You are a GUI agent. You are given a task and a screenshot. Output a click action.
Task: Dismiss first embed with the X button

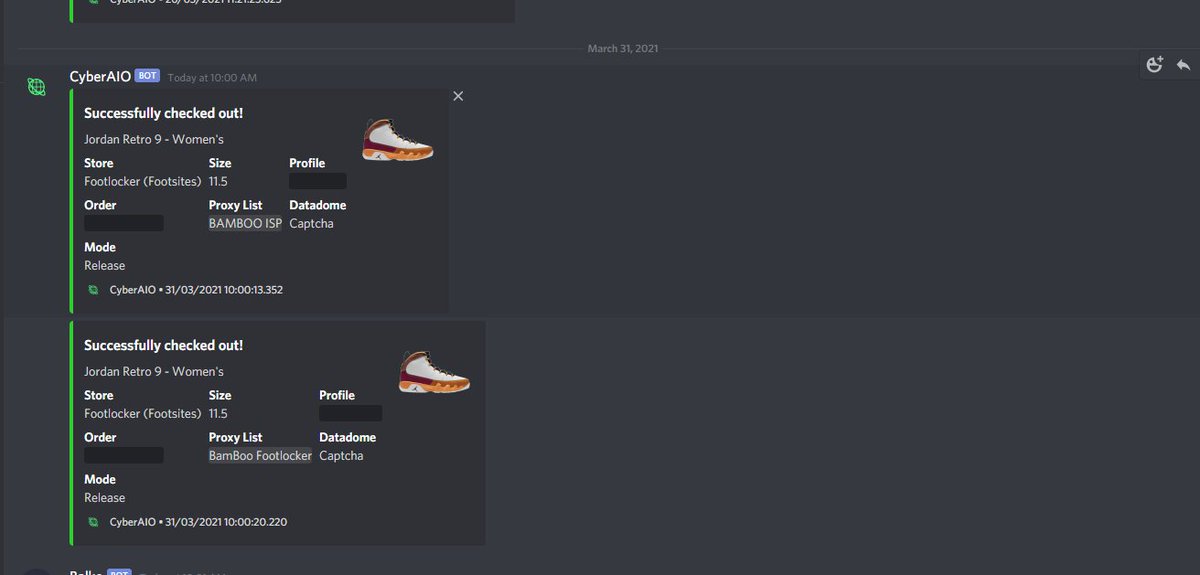tap(458, 96)
